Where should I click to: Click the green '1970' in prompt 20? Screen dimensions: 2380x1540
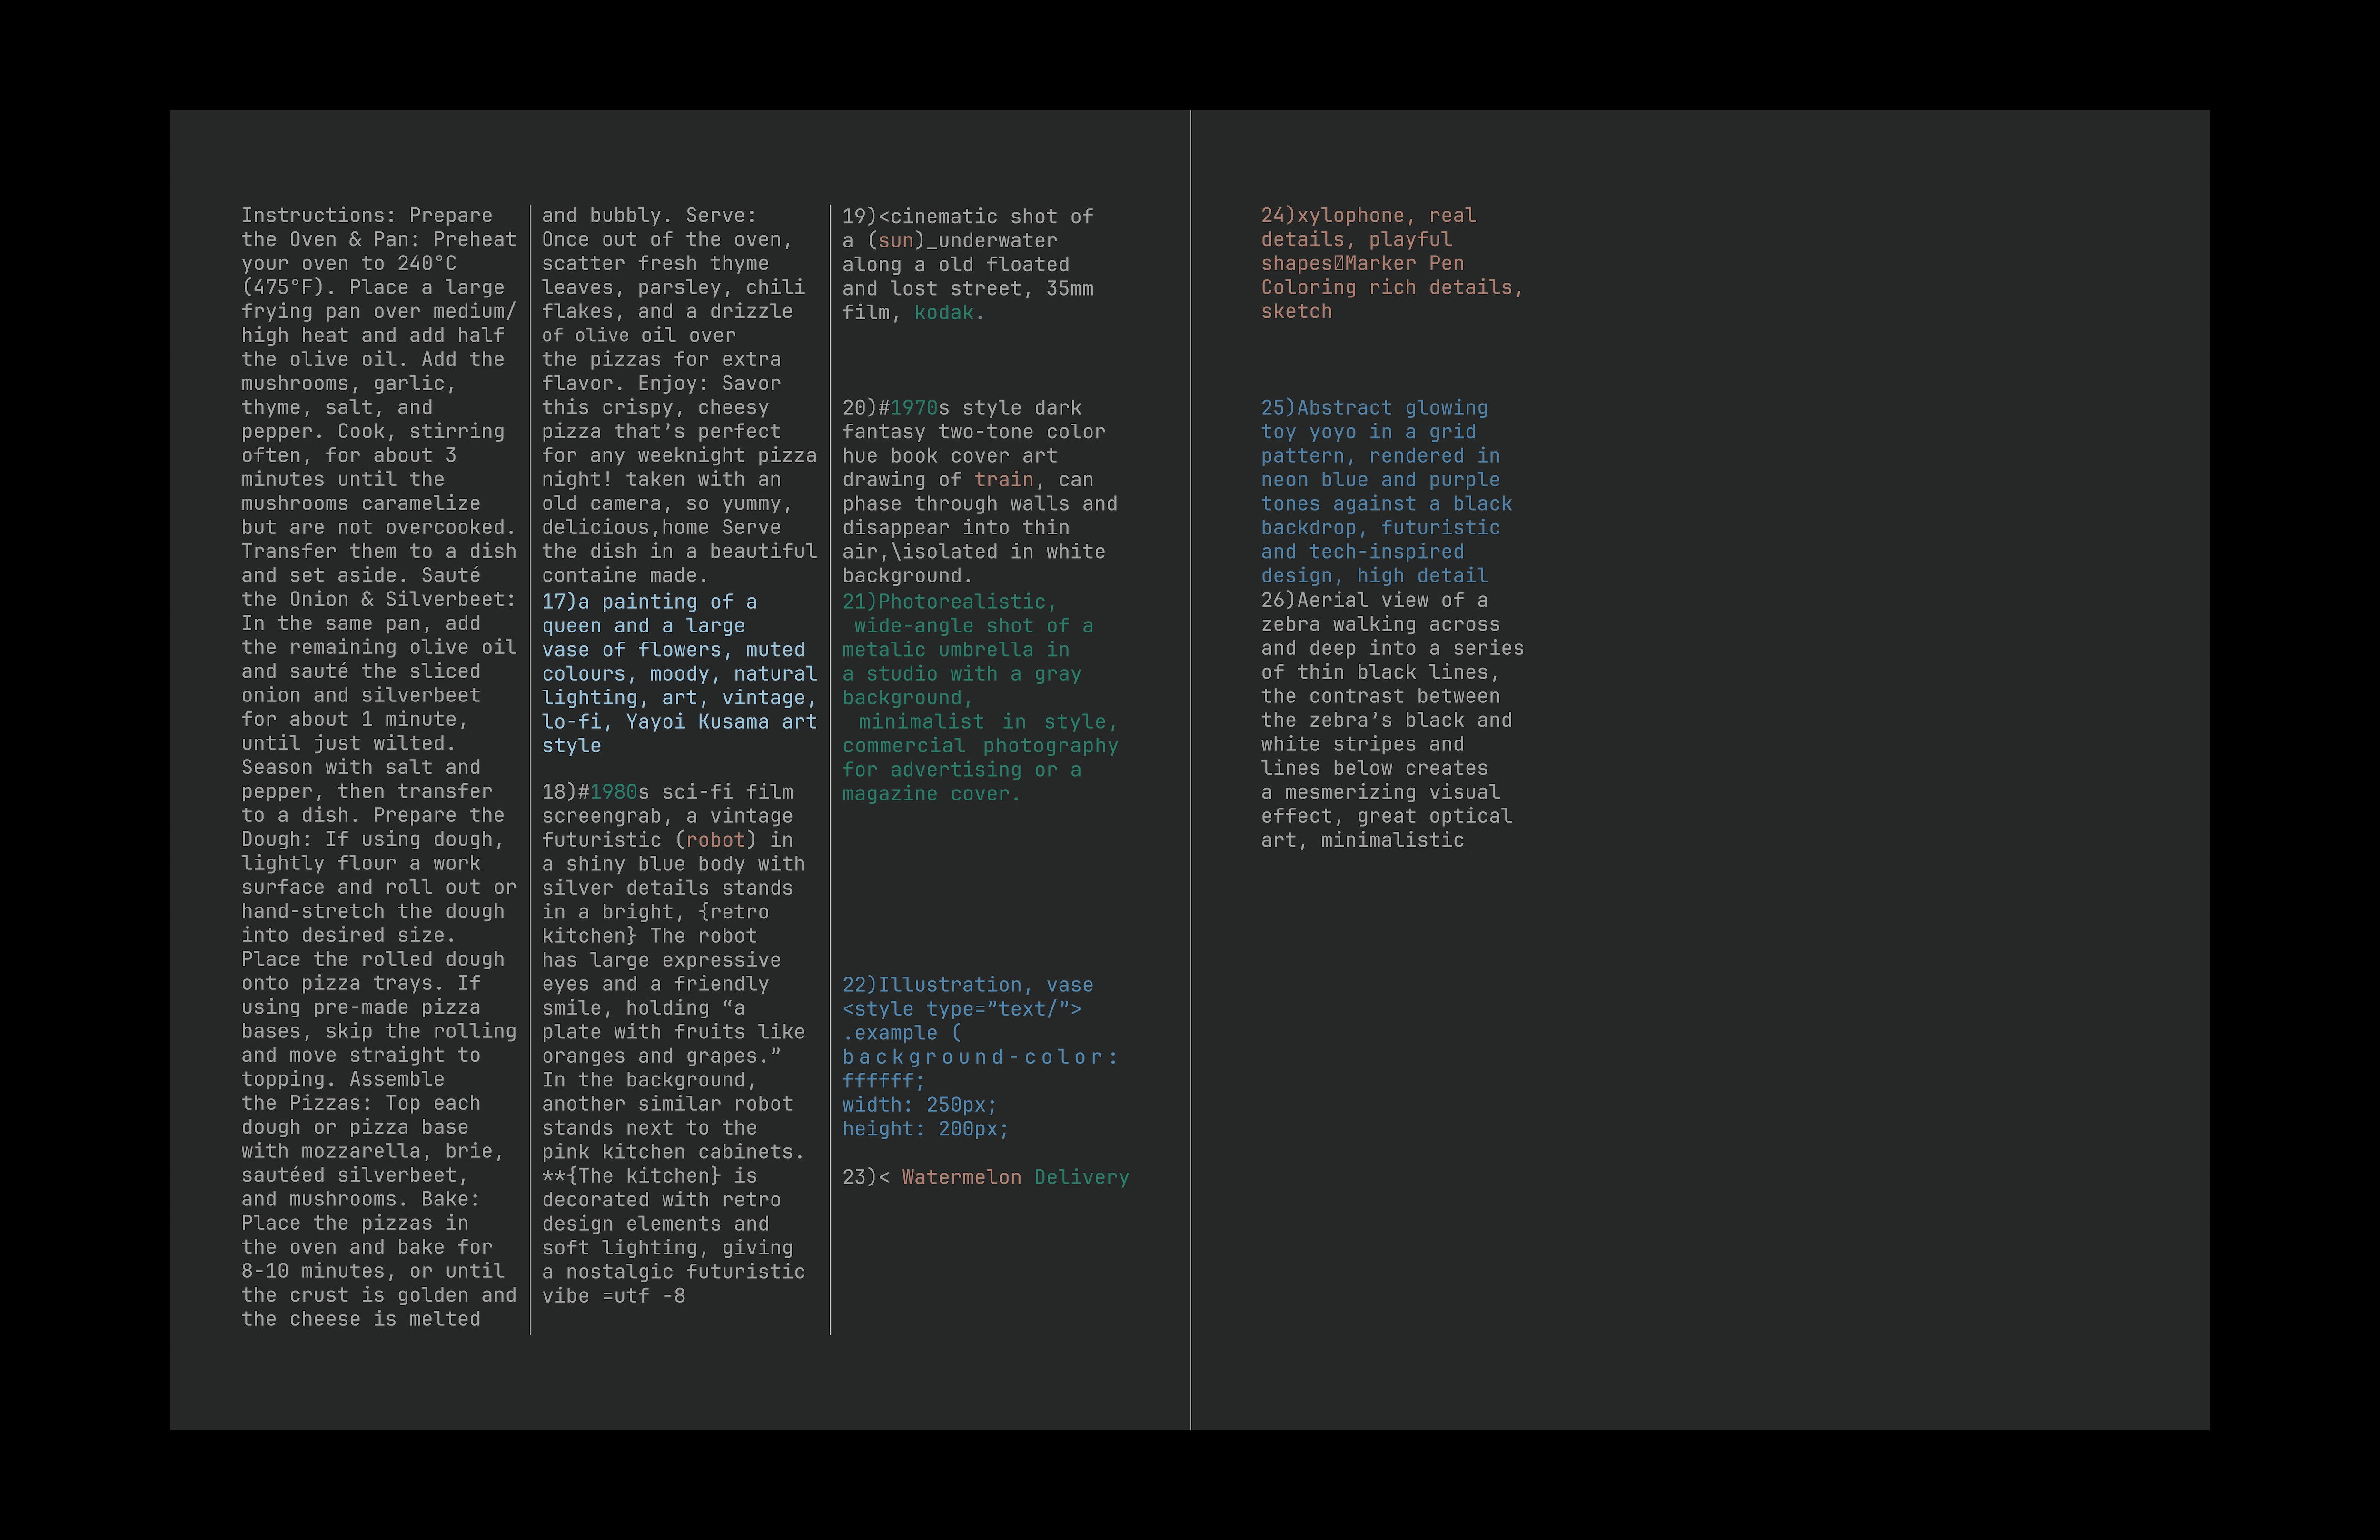click(x=914, y=408)
